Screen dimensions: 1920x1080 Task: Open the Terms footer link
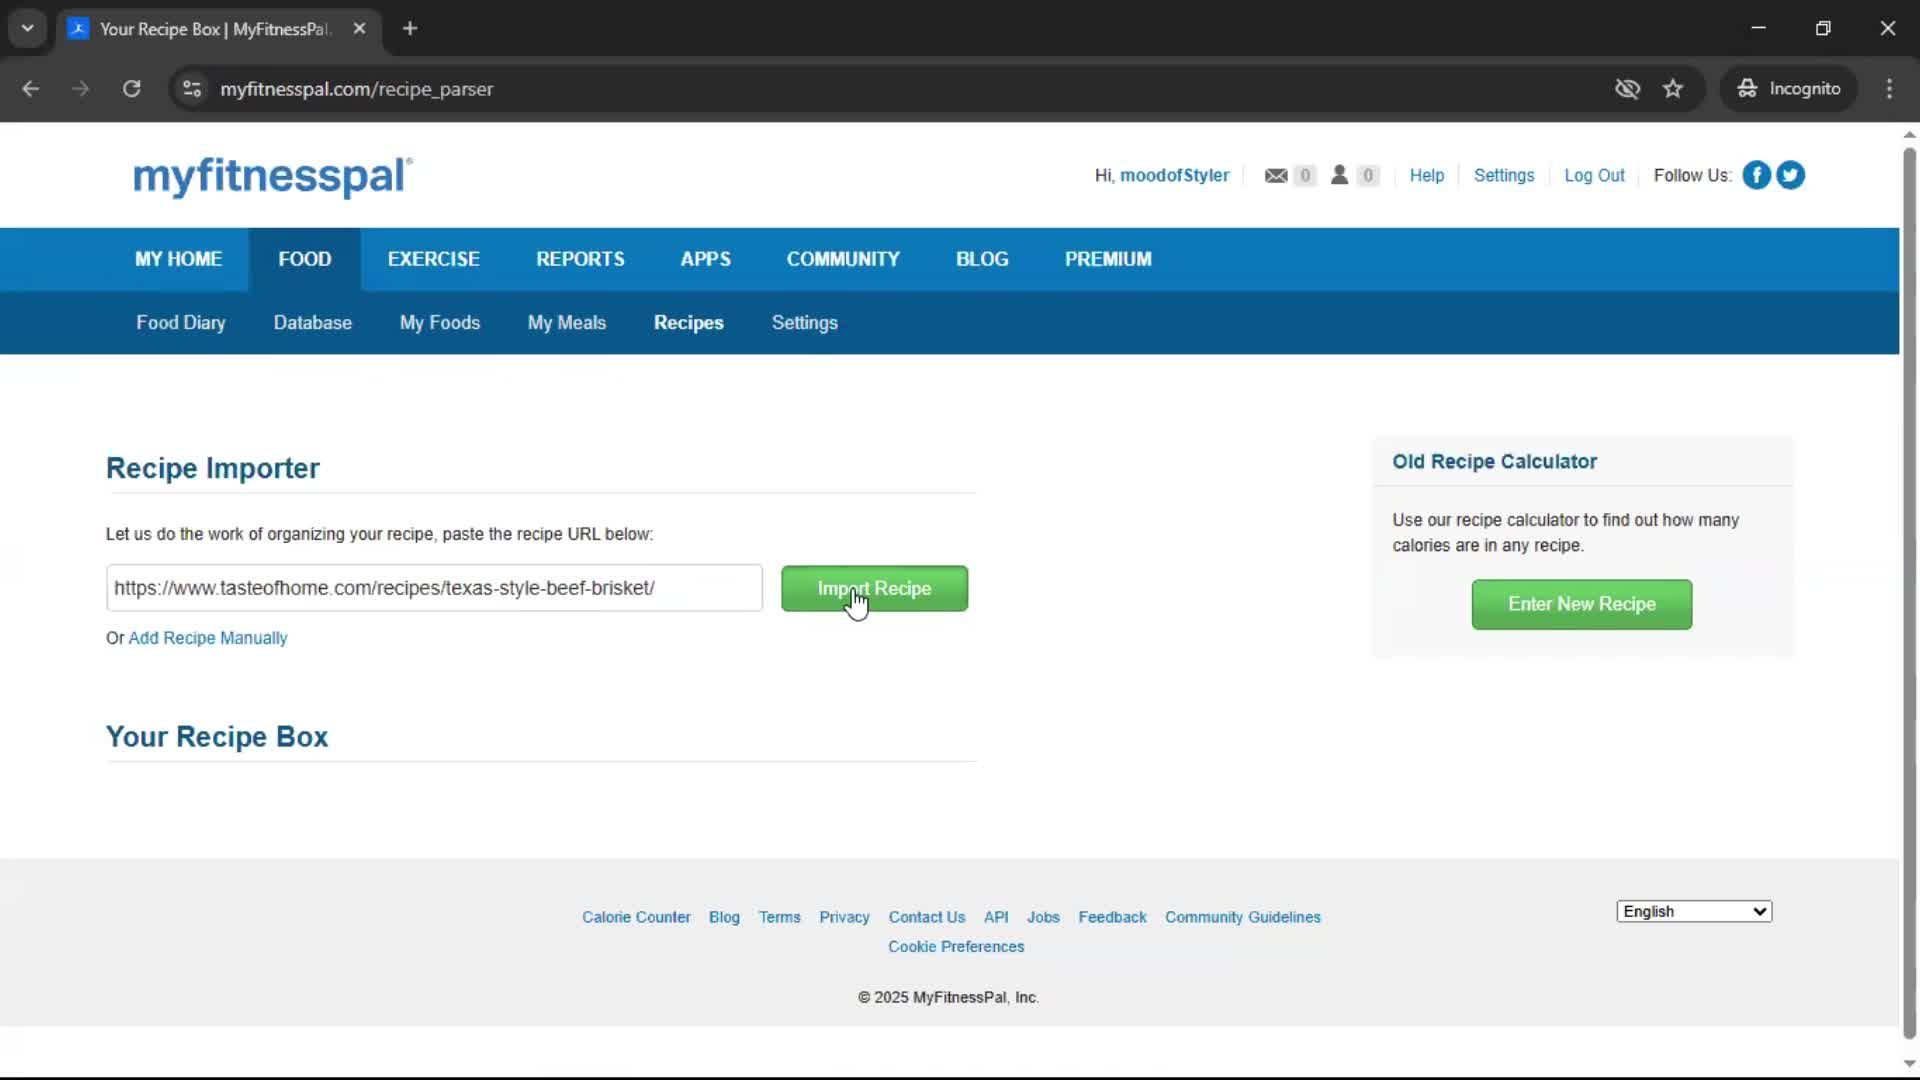pos(779,917)
